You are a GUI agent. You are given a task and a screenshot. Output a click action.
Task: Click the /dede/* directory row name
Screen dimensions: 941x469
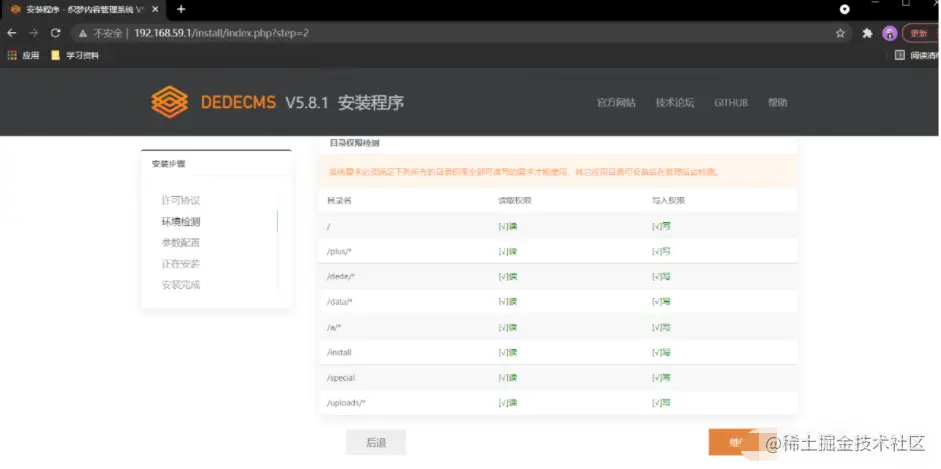coord(341,276)
